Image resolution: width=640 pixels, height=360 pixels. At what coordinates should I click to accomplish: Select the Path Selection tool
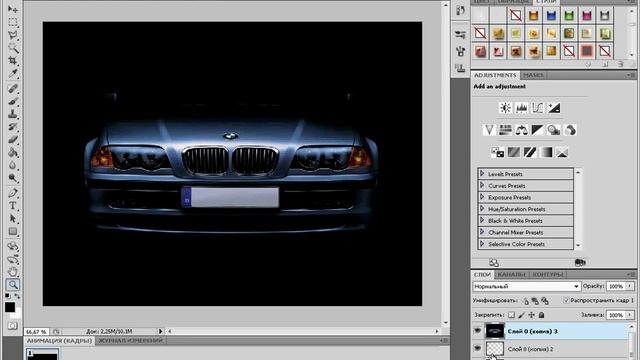click(x=13, y=218)
